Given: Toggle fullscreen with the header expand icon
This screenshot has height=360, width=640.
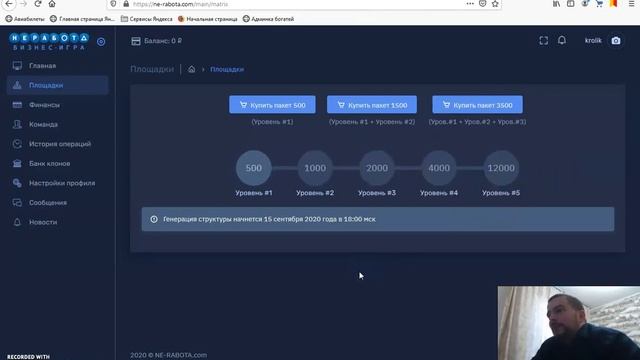Looking at the screenshot, I should tap(544, 40).
